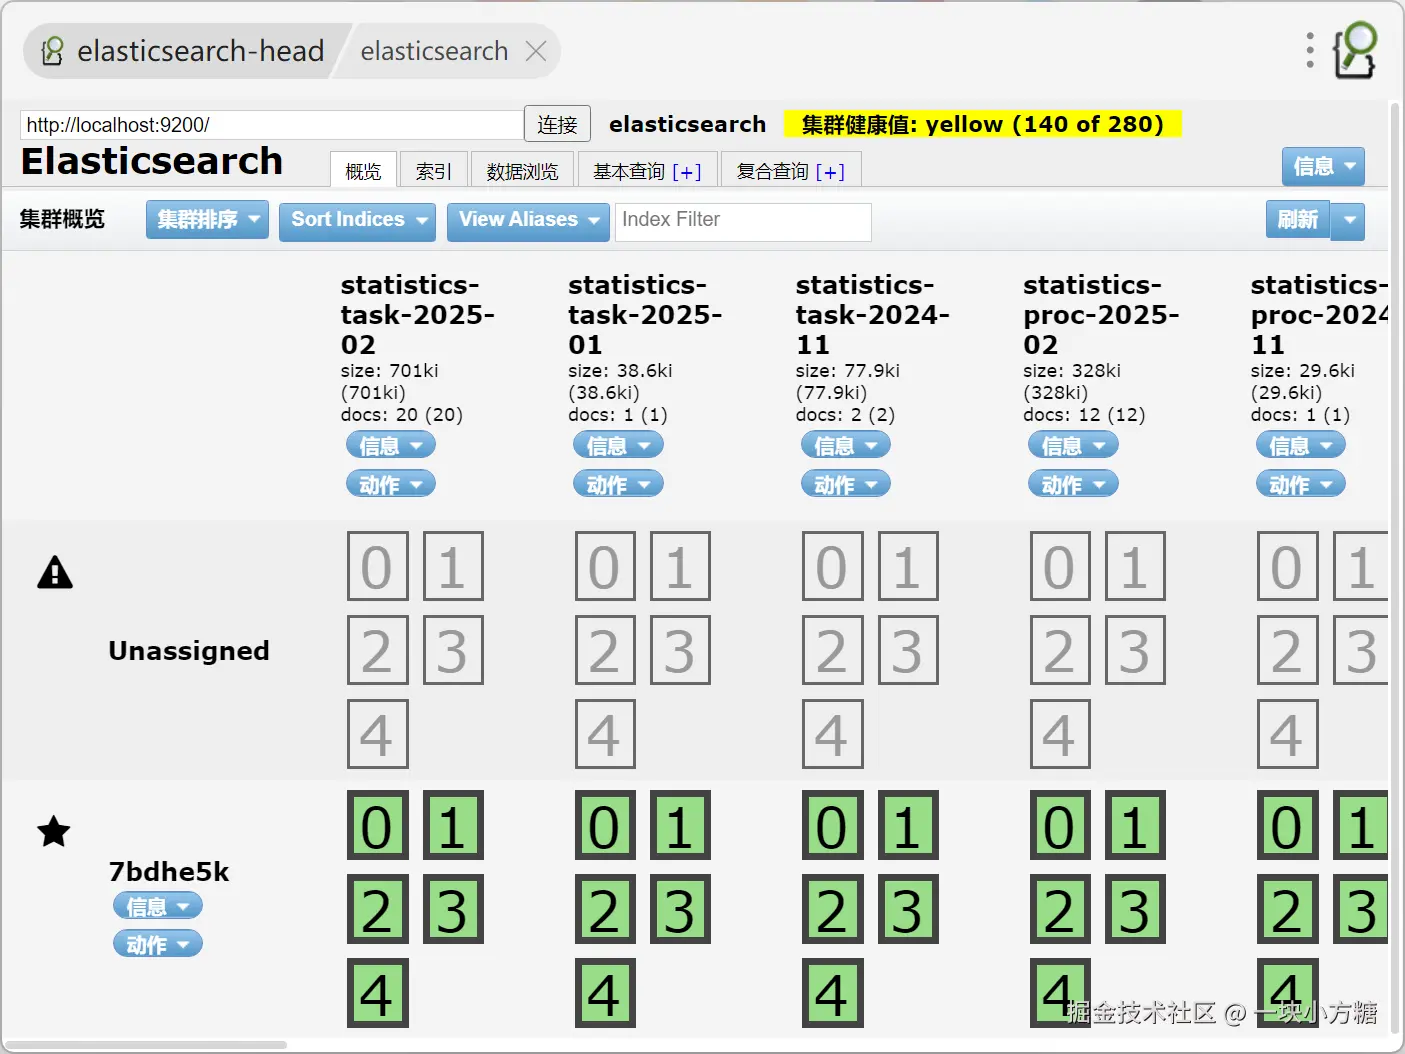Click the horizontal scrollbar at the bottom

[146, 1045]
